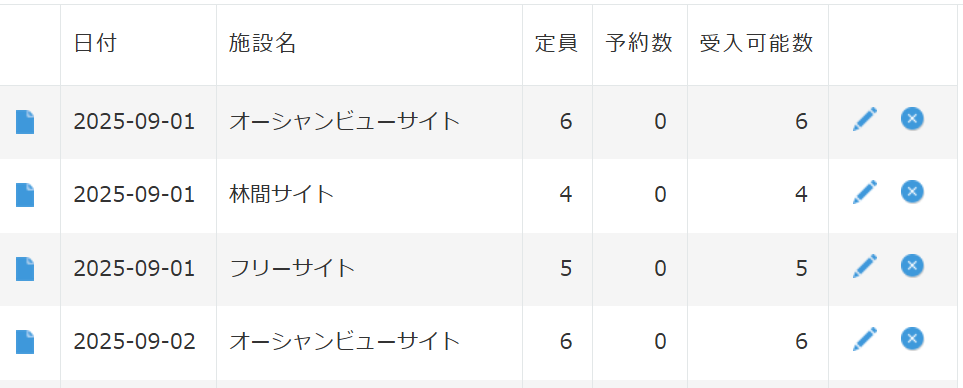Select the 2025-09-02 date cell
This screenshot has height=388, width=963.
[x=138, y=342]
